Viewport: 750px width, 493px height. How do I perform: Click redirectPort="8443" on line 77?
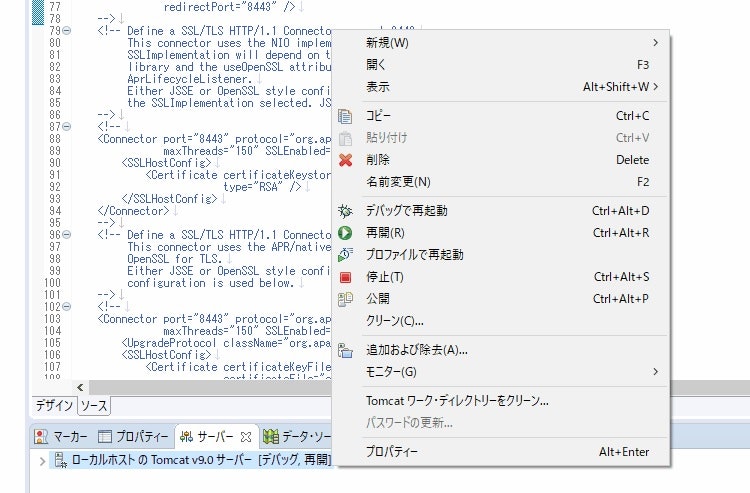pos(221,7)
